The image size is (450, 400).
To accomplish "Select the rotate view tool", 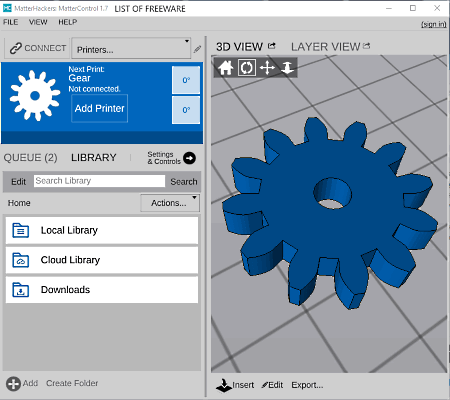I will click(x=247, y=68).
